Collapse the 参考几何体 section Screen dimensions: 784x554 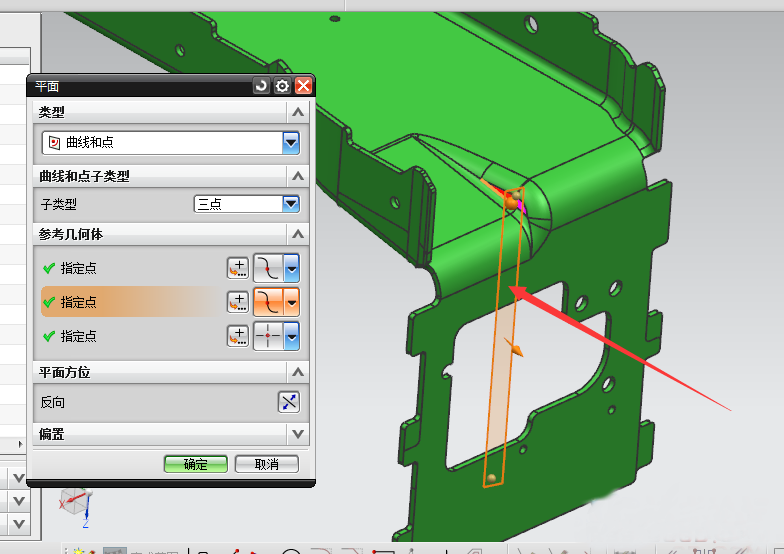(297, 234)
